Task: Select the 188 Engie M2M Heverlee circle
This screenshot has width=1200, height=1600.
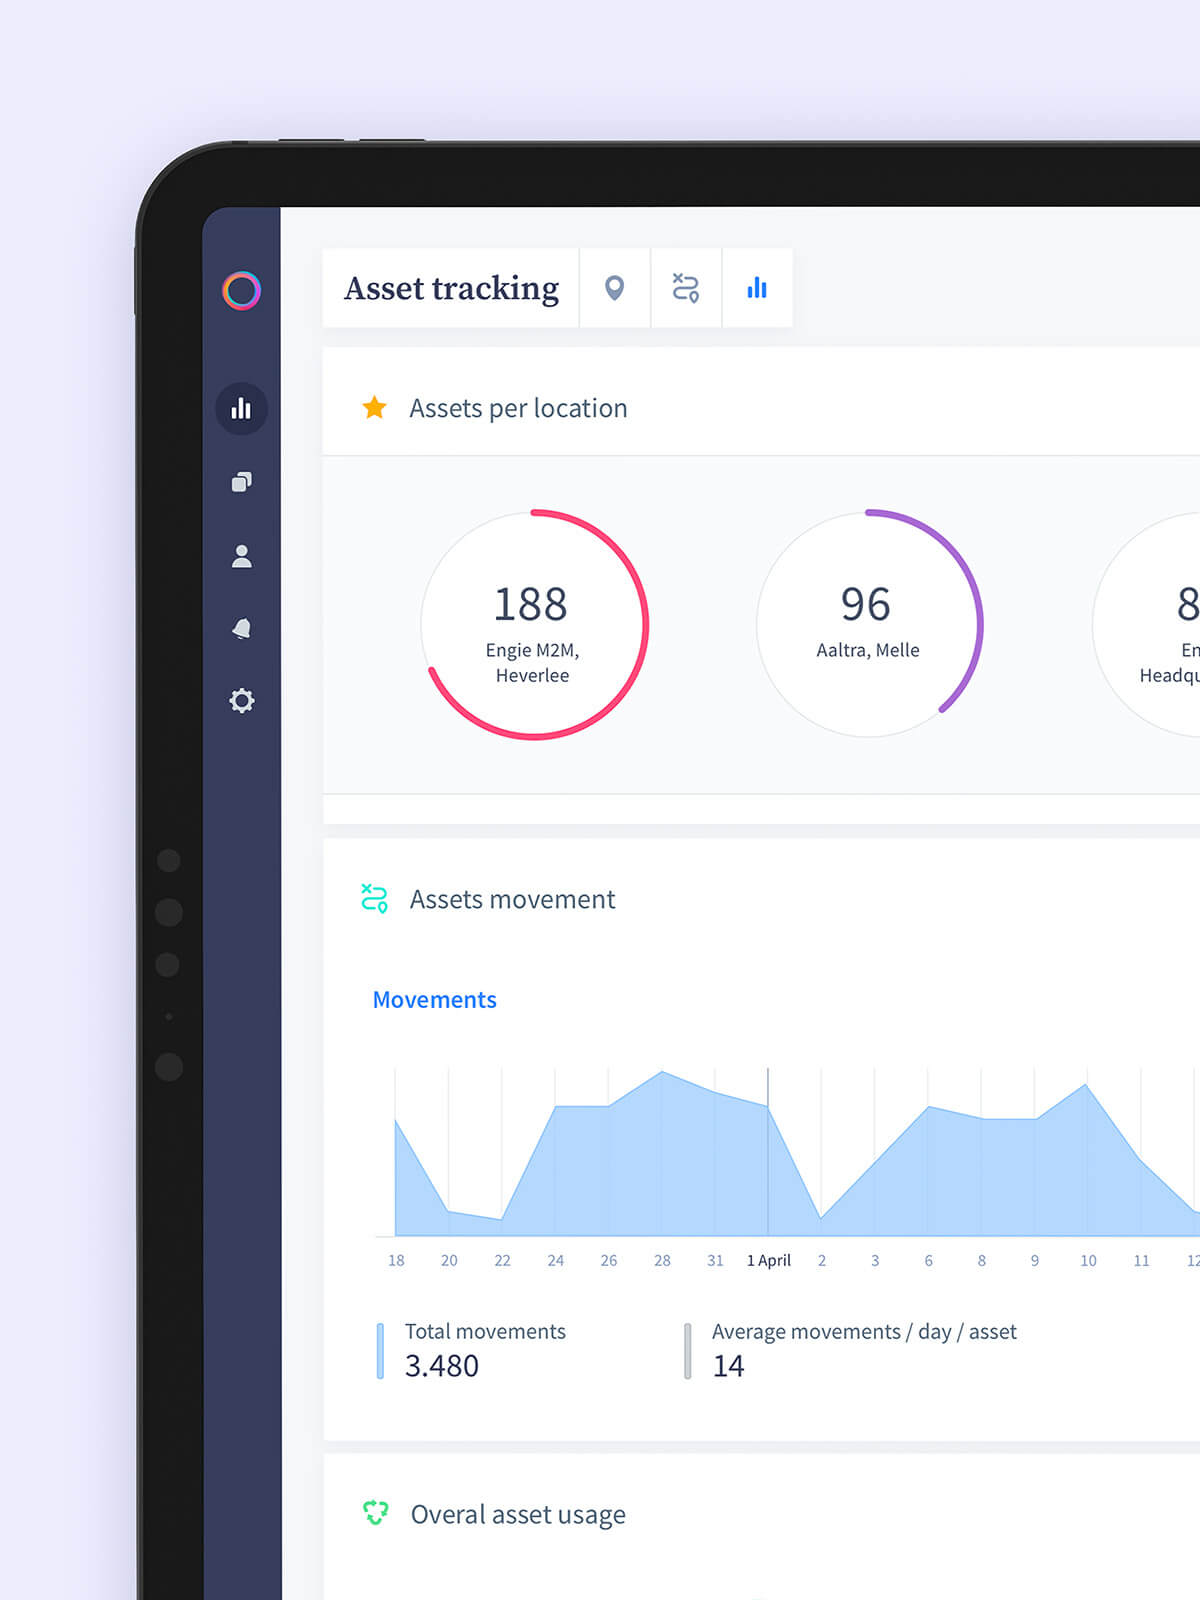Action: click(534, 625)
